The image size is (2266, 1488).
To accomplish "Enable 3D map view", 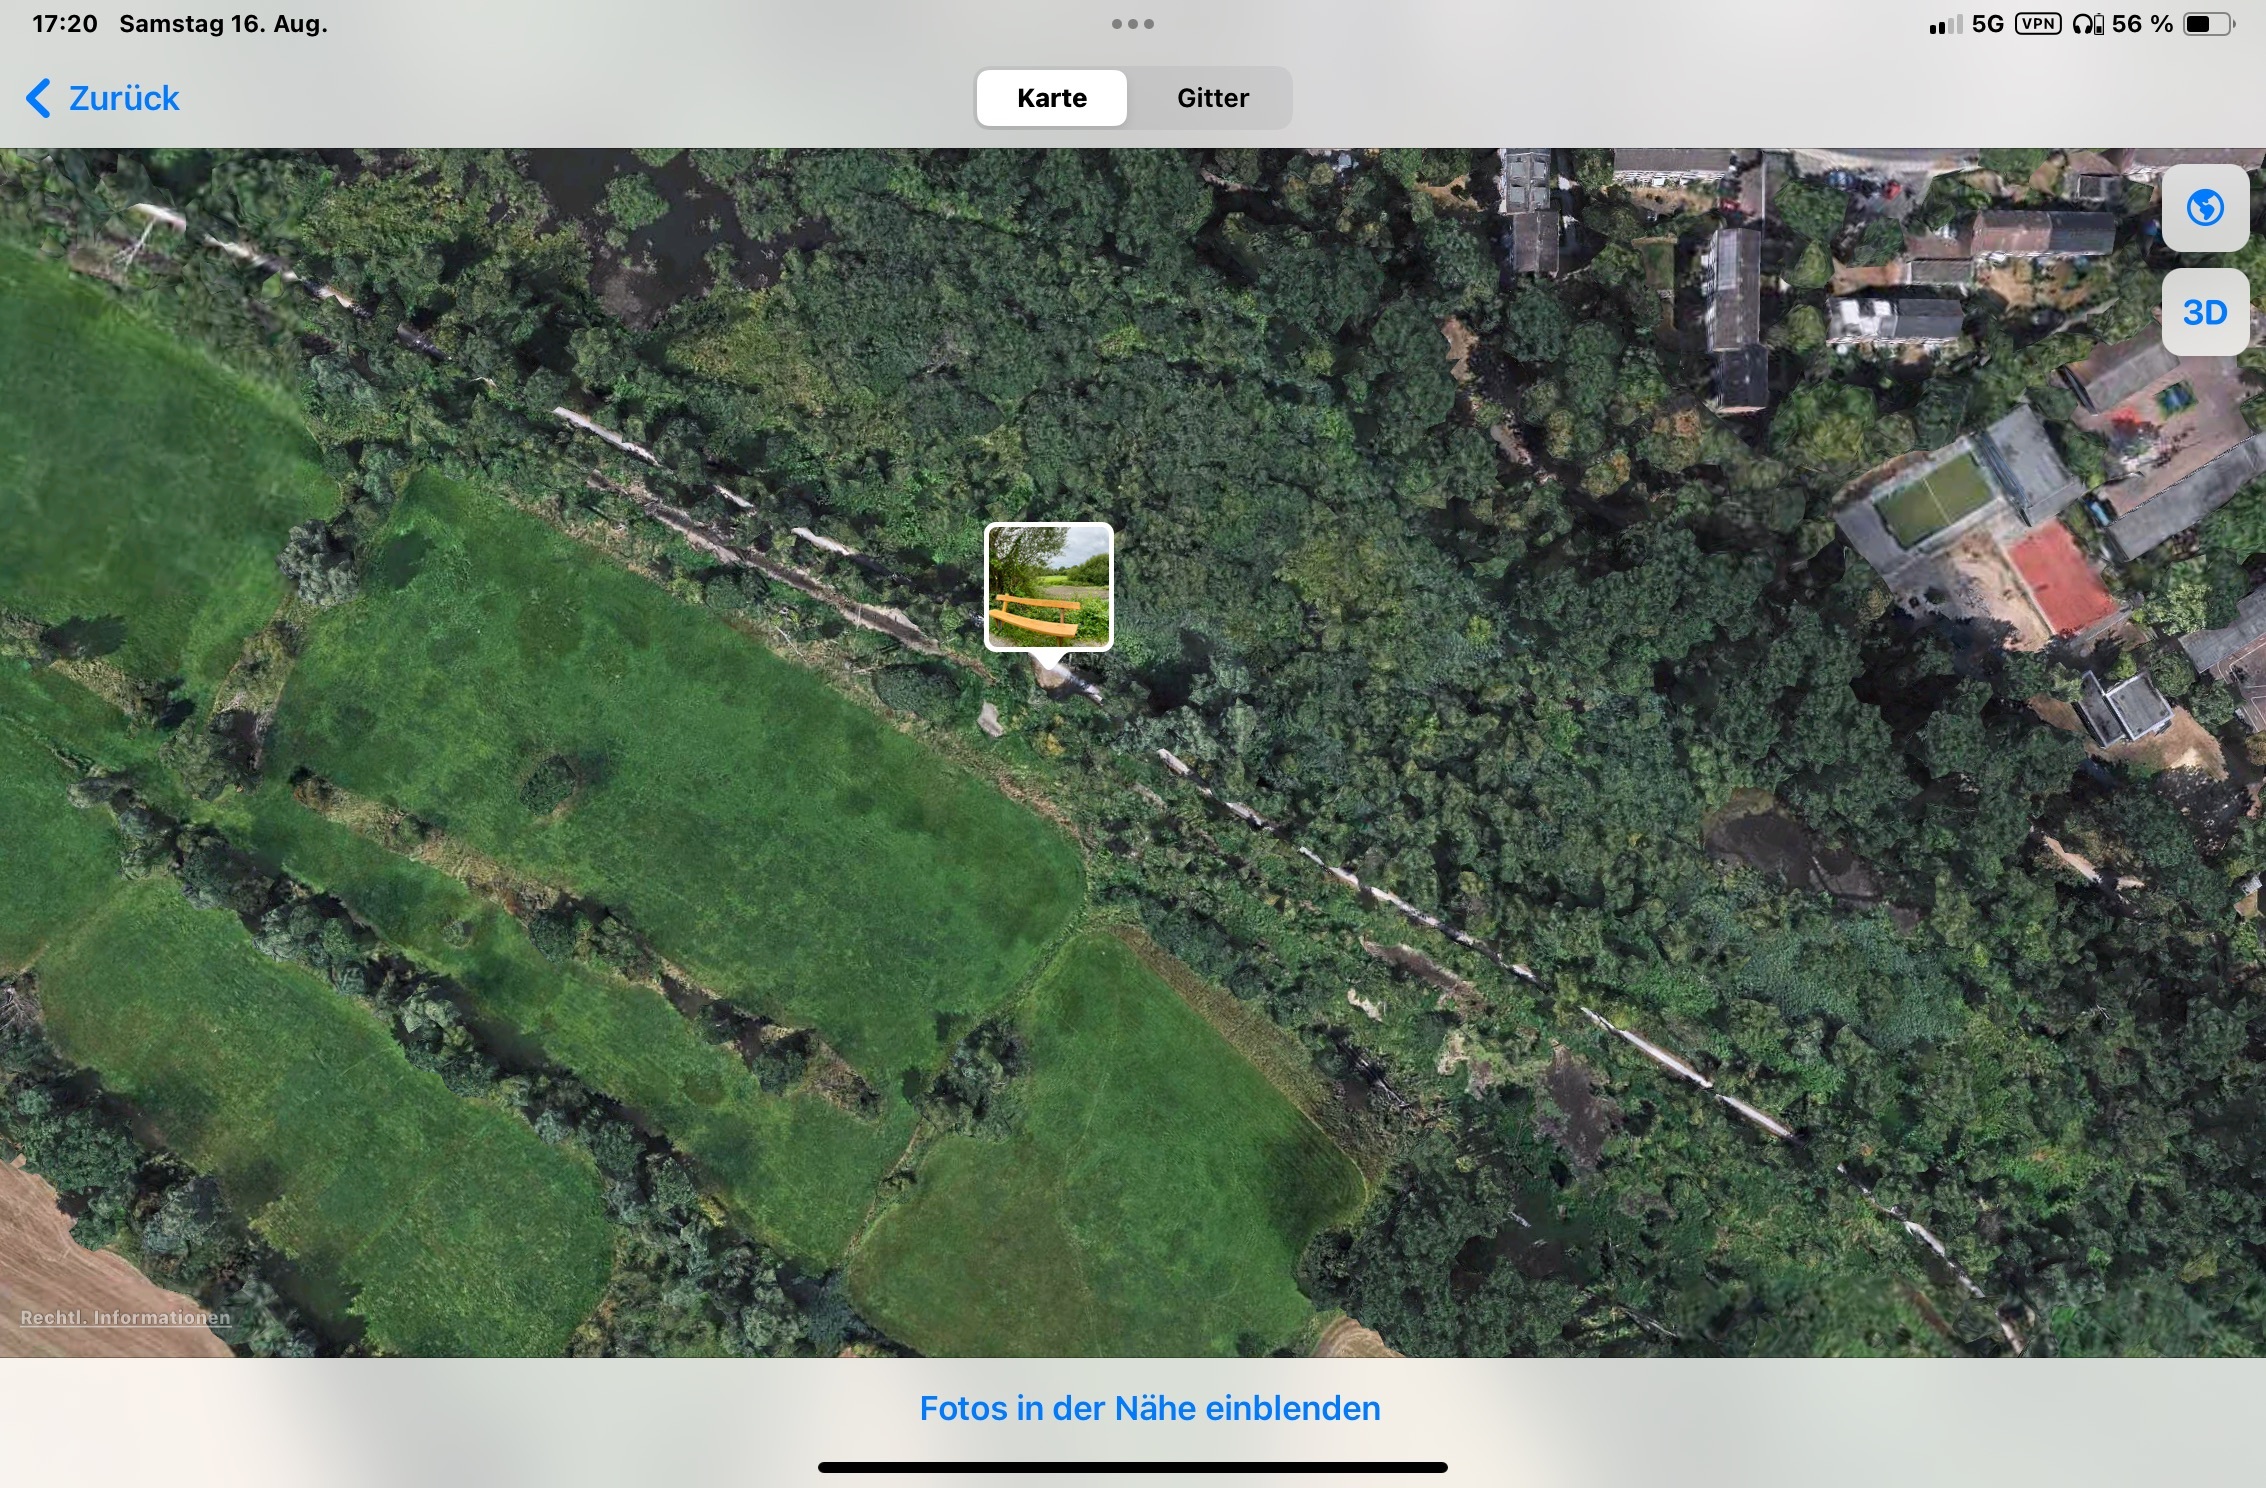I will (x=2205, y=312).
